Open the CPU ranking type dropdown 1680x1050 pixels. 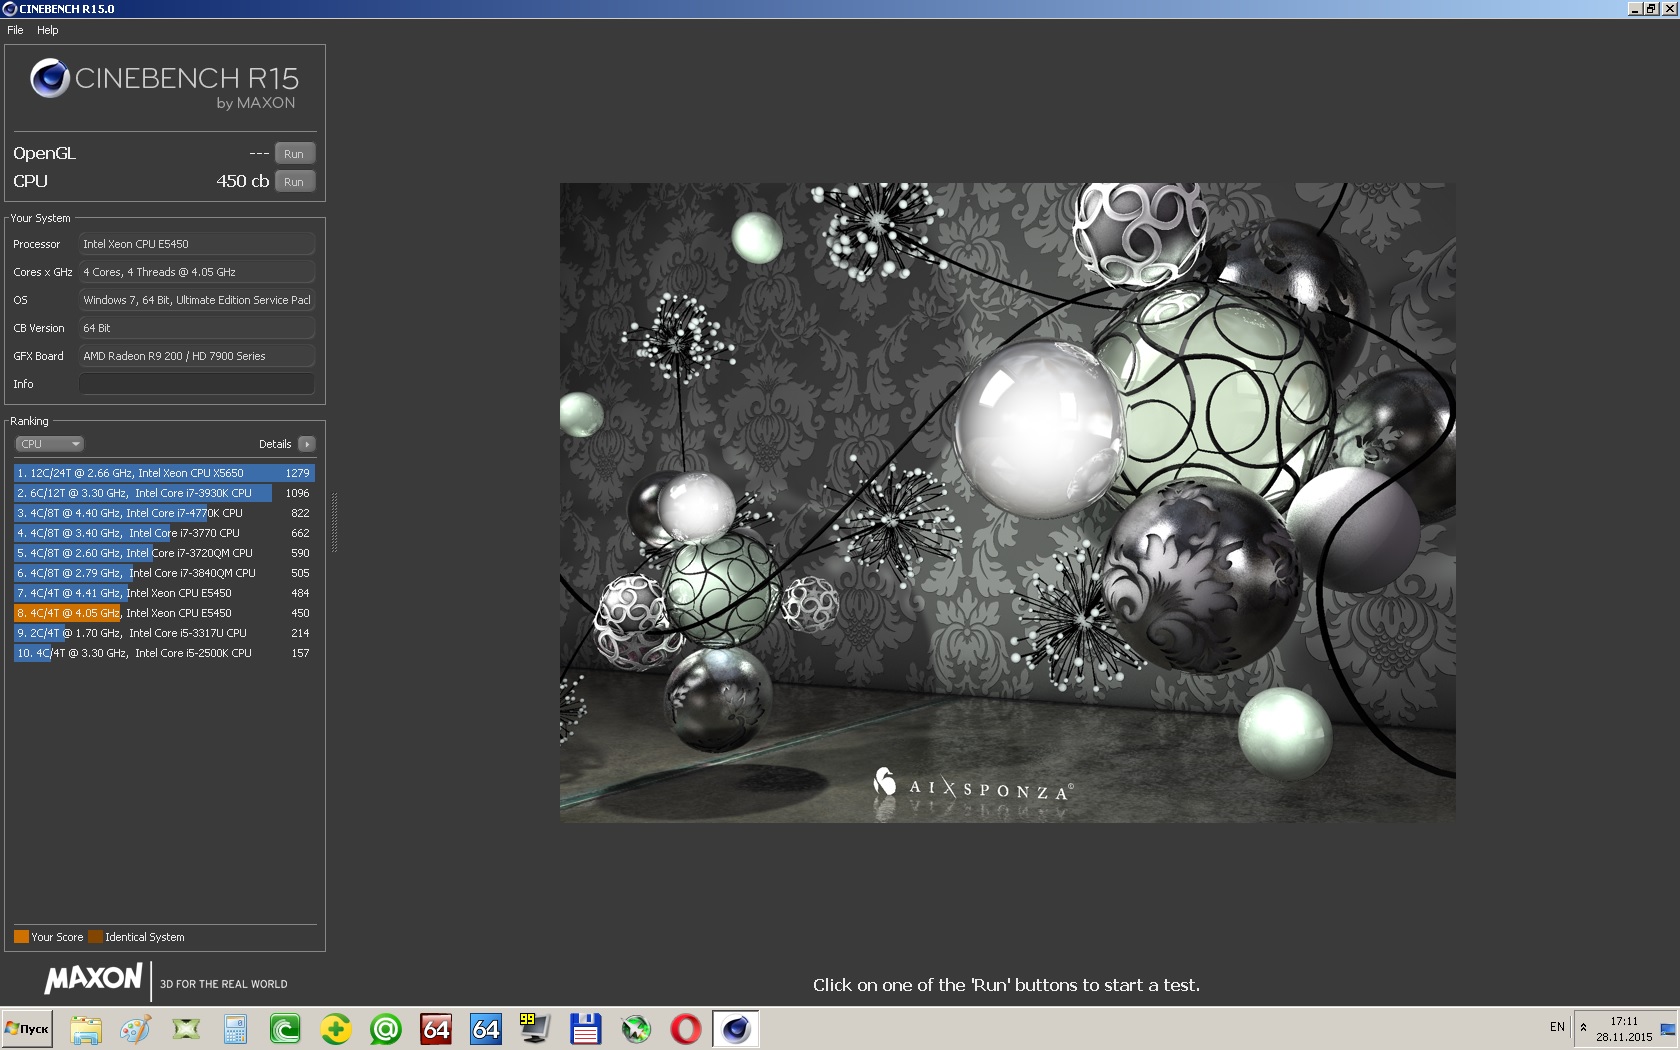[x=49, y=444]
